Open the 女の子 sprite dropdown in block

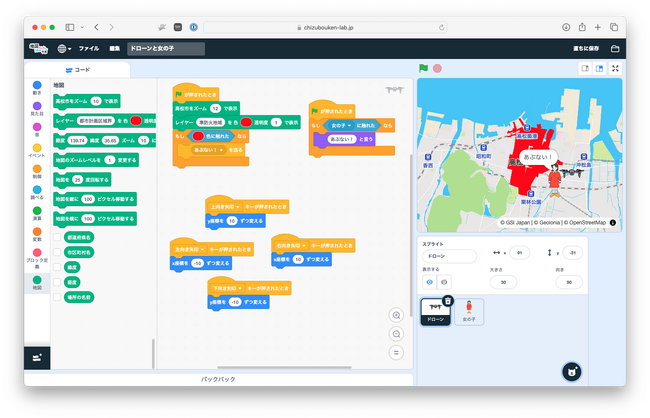341,125
